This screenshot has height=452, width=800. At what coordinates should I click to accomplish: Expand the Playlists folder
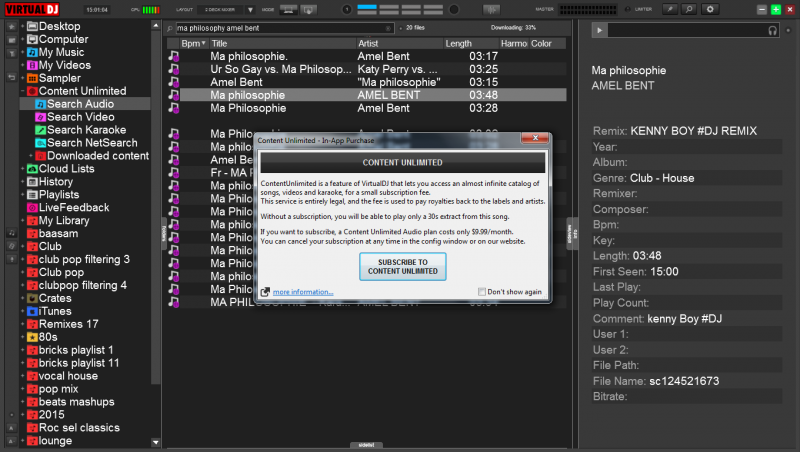click(22, 195)
